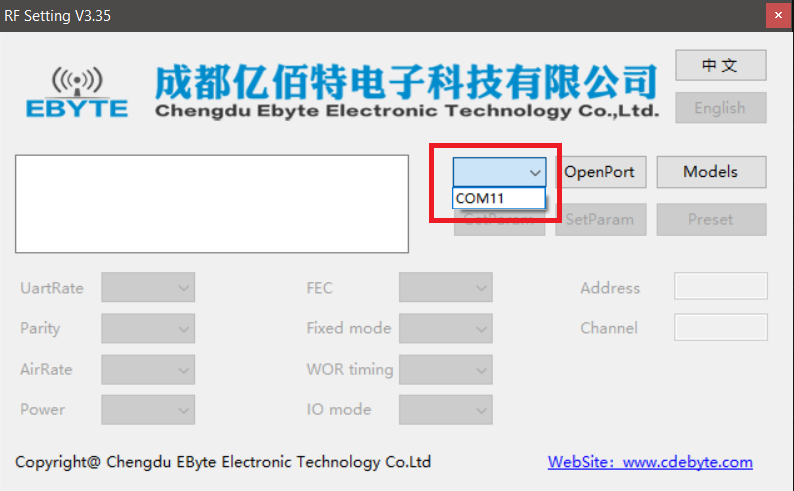
Task: Select COM11 from the port list
Action: (x=499, y=198)
